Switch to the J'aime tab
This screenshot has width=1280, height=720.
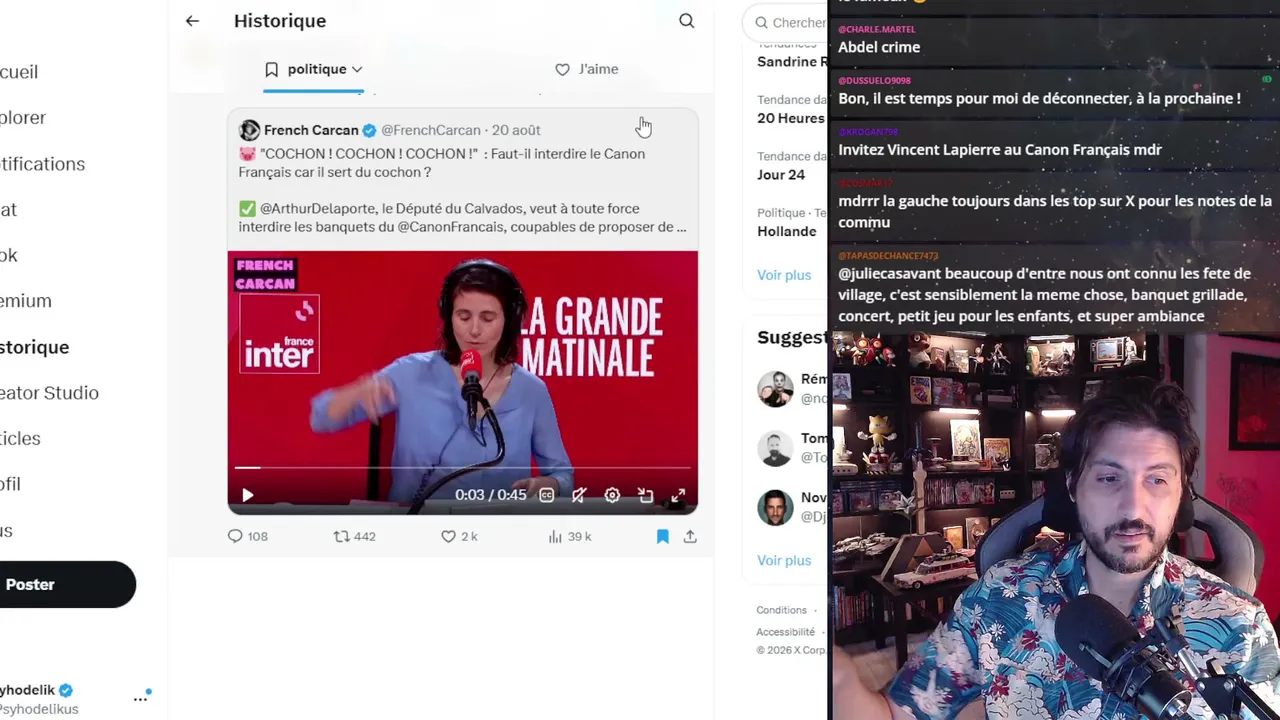coord(587,69)
